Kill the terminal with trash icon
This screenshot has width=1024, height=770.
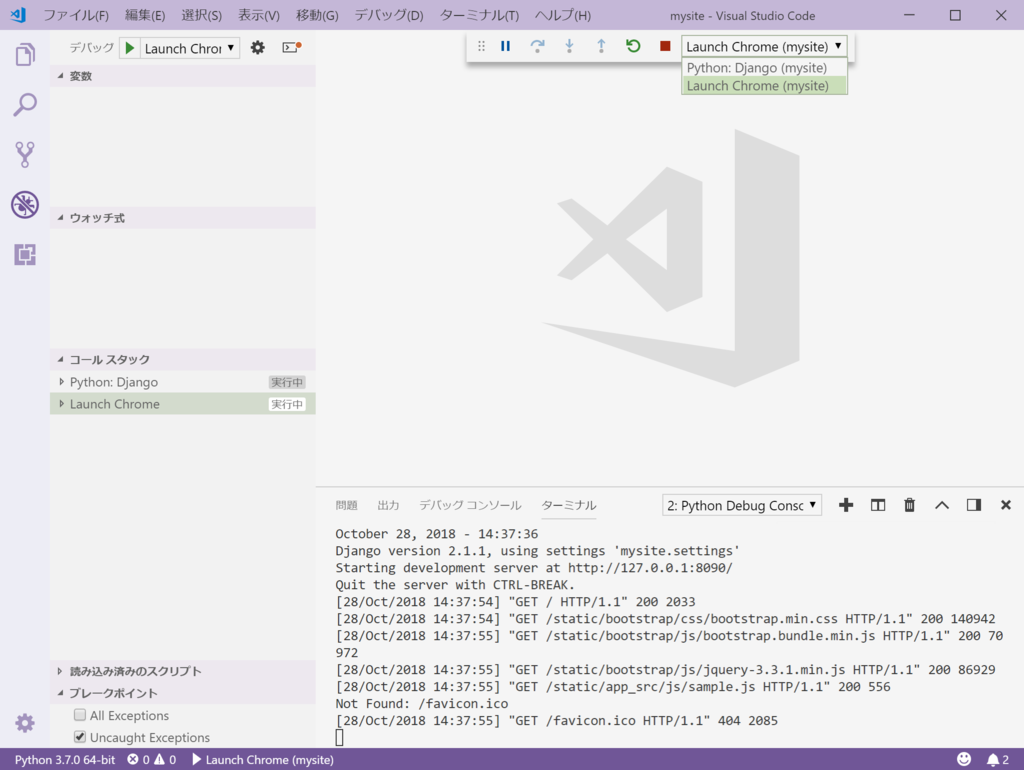pyautogui.click(x=910, y=505)
